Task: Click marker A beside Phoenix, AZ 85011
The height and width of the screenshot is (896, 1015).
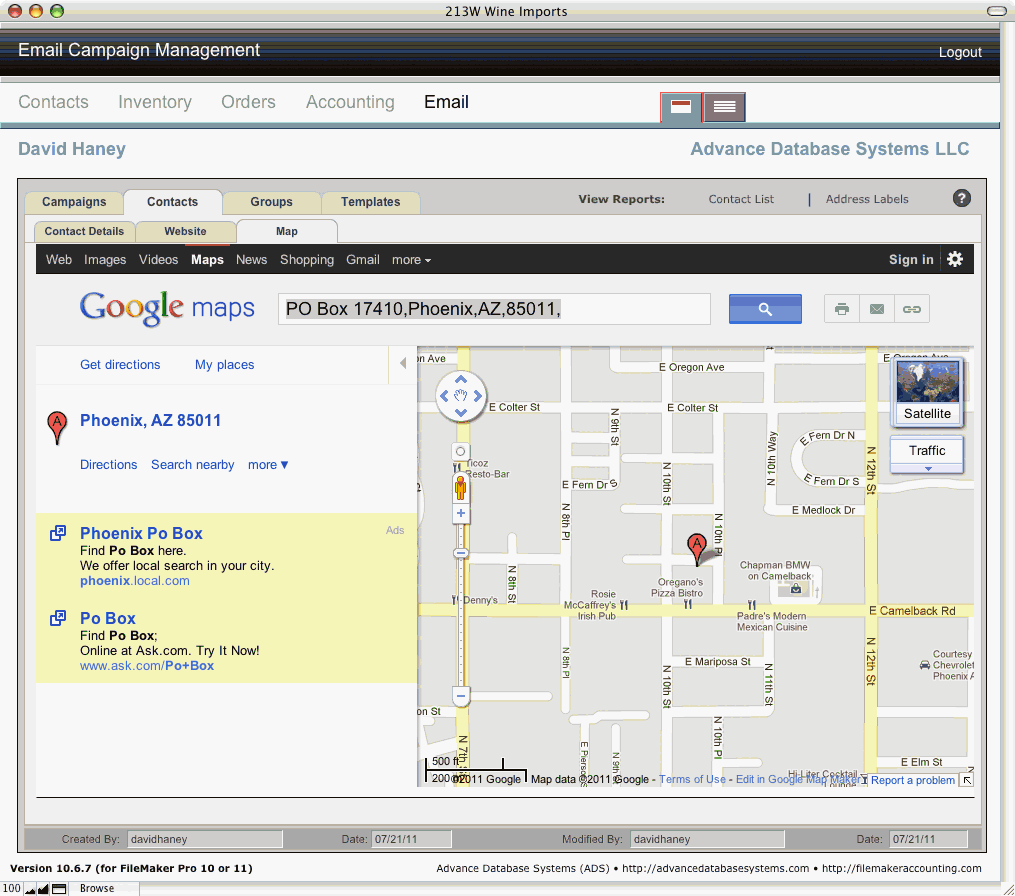Action: point(57,427)
